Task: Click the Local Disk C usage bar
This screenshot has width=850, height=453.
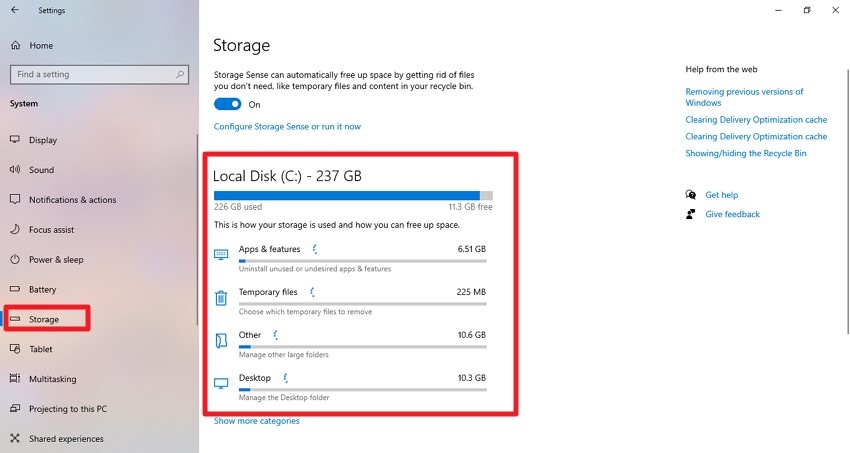Action: tap(353, 196)
